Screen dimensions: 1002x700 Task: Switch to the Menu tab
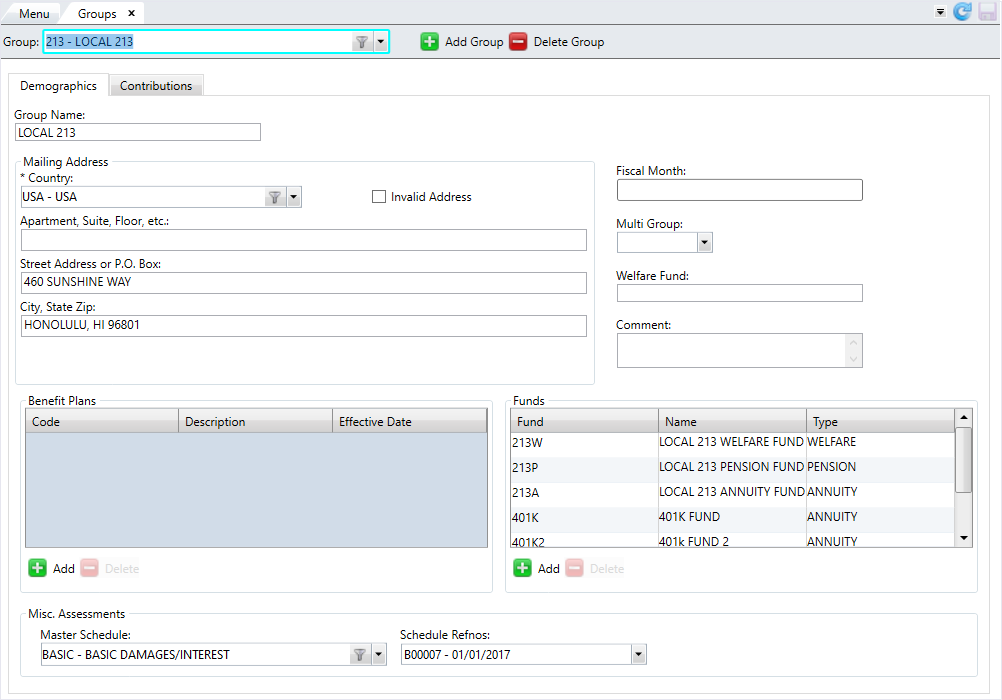34,13
